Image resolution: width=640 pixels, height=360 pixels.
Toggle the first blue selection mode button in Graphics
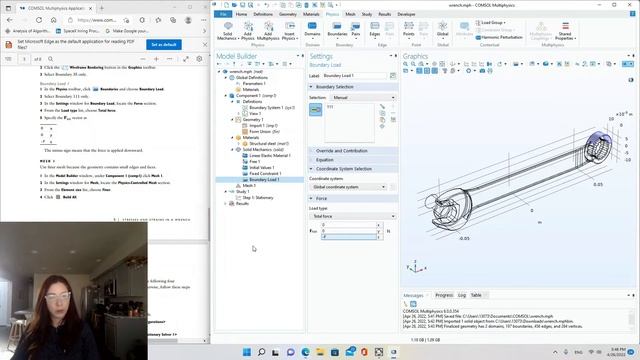pyautogui.click(x=419, y=71)
